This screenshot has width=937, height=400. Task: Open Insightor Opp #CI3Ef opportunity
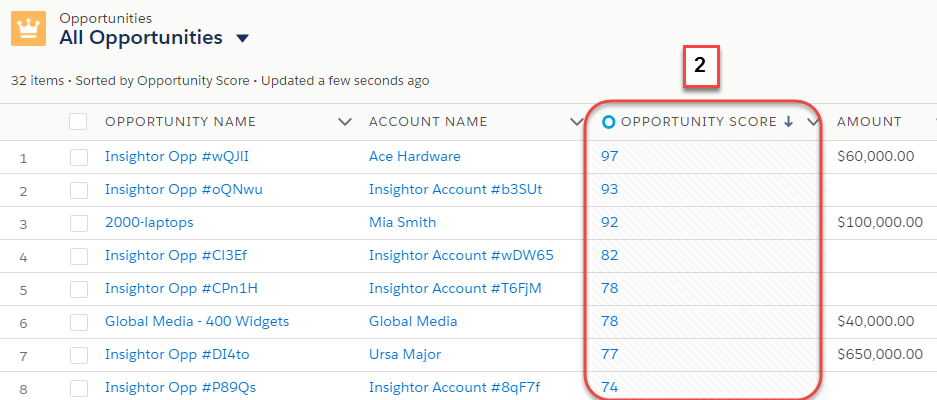[176, 255]
